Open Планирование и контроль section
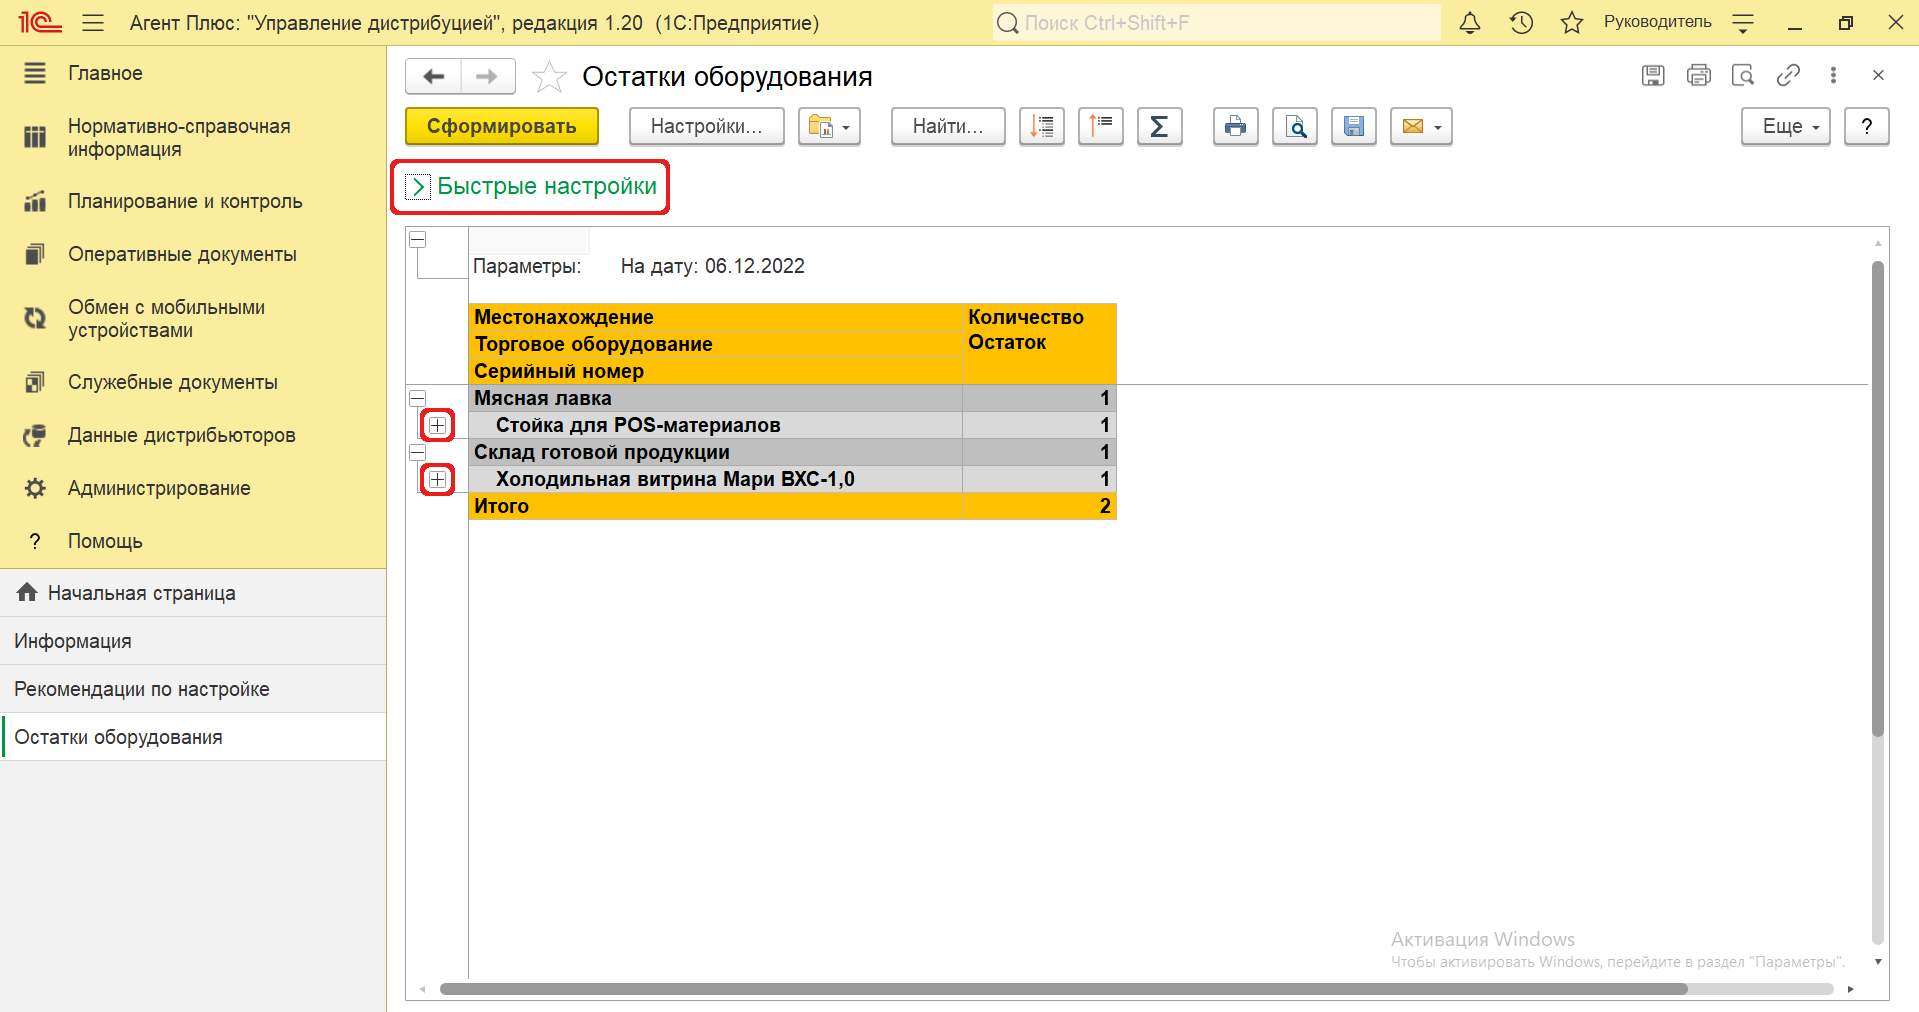1919x1012 pixels. click(x=193, y=201)
